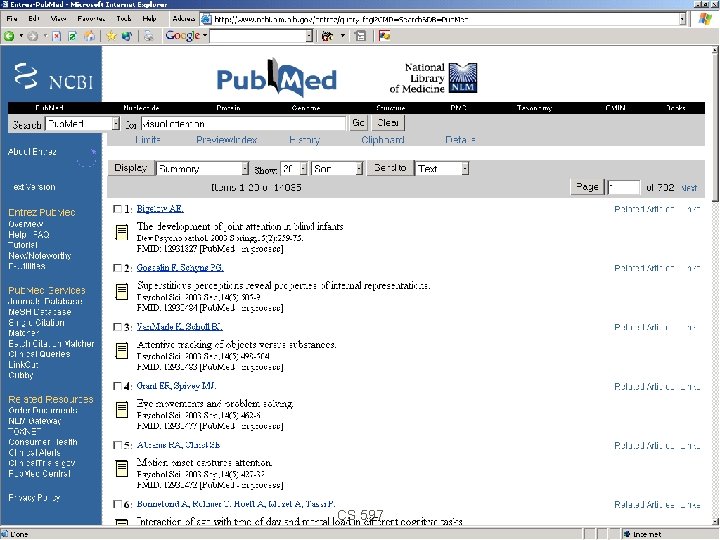Open abstract icon for Motion onset article
Viewport: 720px width, 540px height.
click(122, 469)
